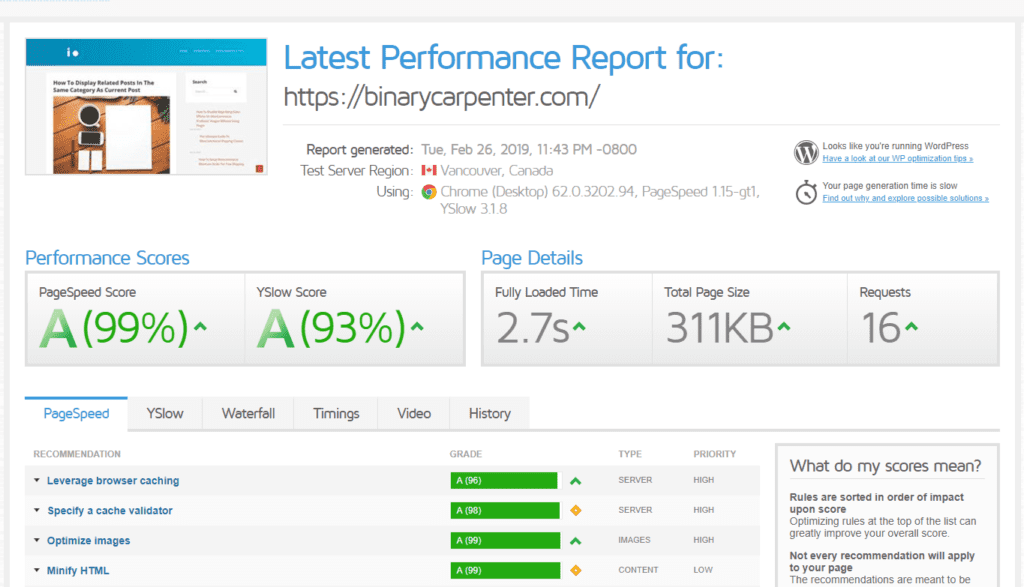Click the YSlow Score green up arrow
Viewport: 1024px width, 587px height.
417,326
